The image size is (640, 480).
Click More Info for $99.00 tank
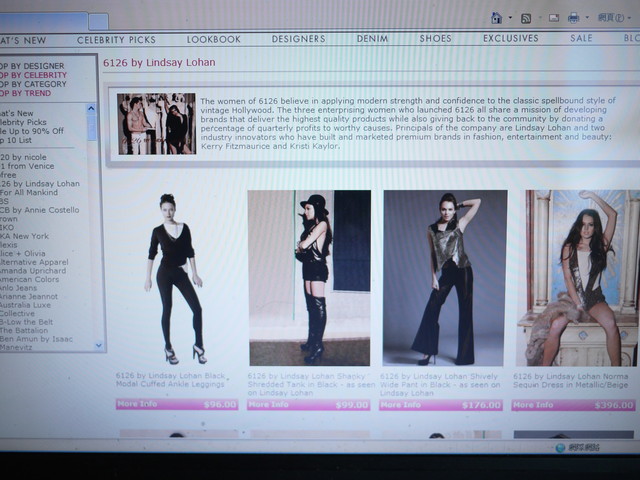tap(309, 405)
